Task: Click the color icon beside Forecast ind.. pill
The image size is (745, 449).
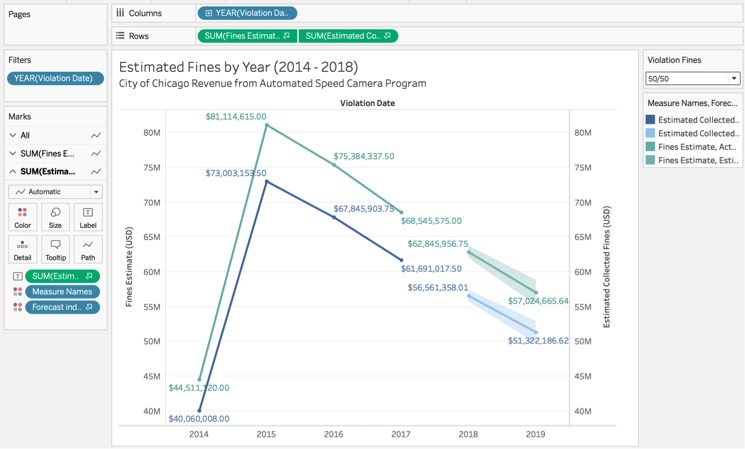Action: (17, 307)
